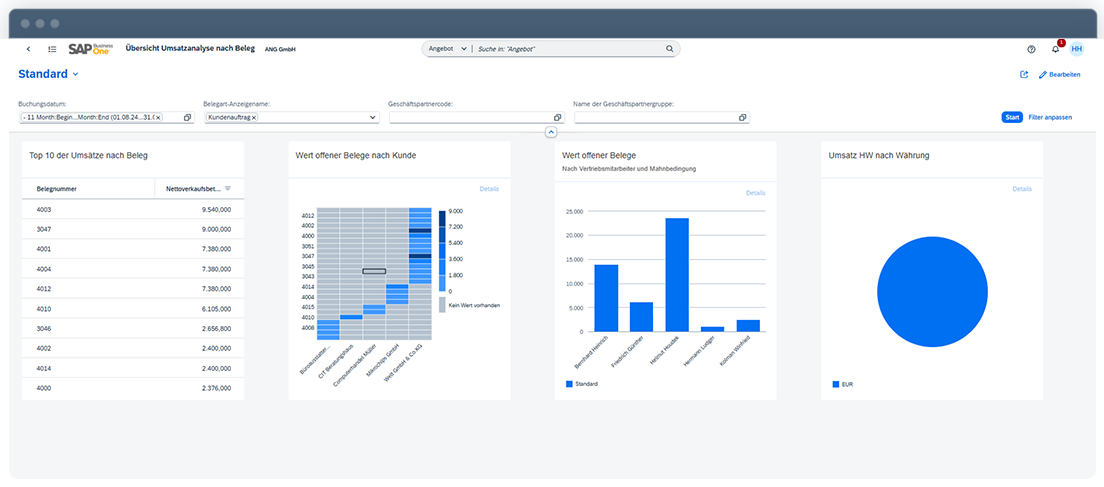The image size is (1104, 487).
Task: Open the help question mark icon
Action: (x=1031, y=49)
